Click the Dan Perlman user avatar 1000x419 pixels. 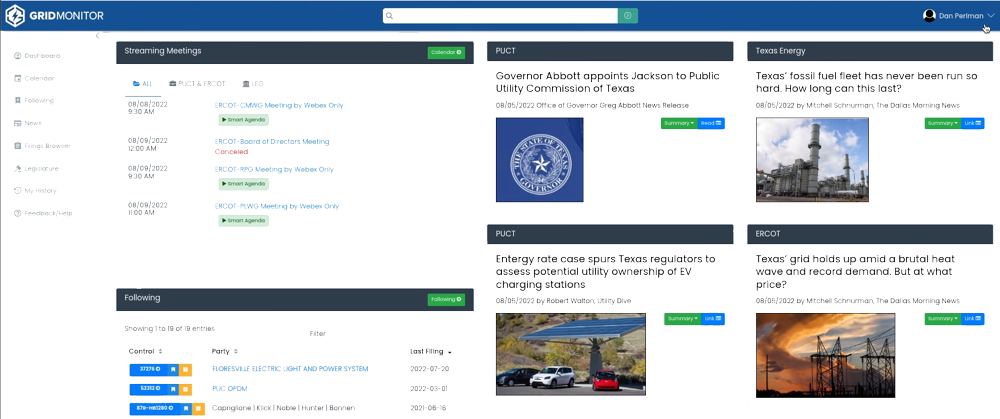pyautogui.click(x=929, y=15)
